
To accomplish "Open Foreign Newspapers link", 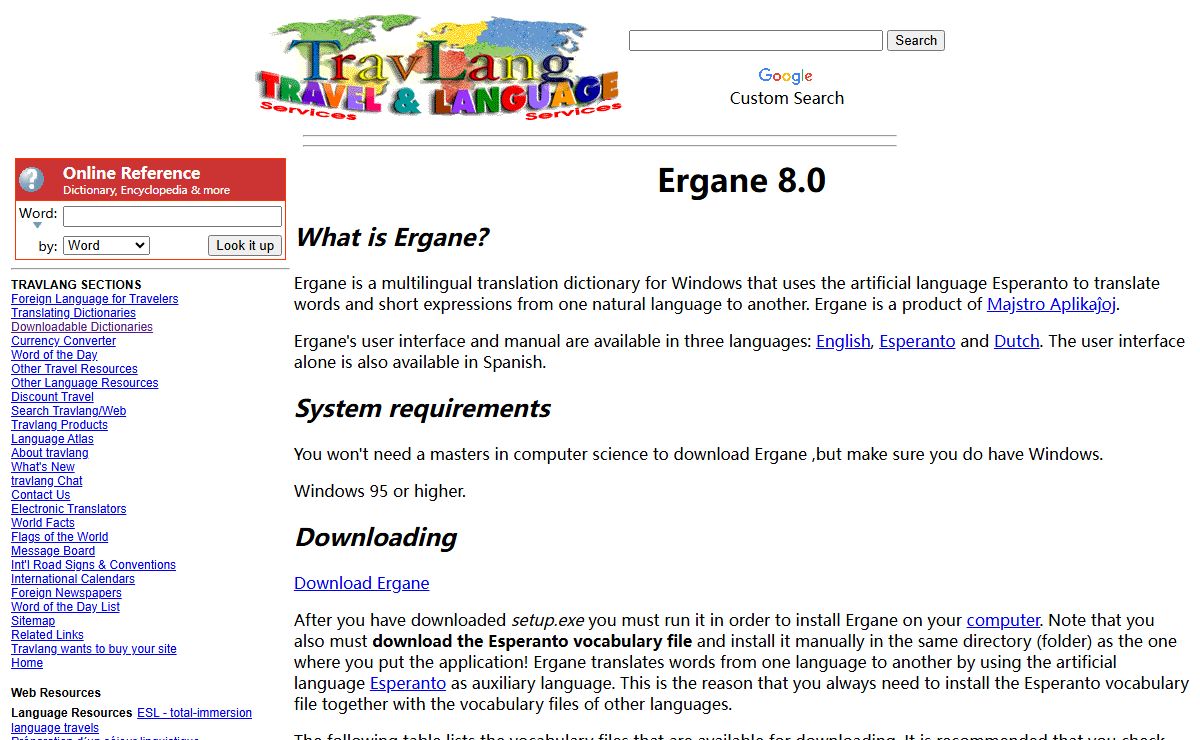I will 66,593.
